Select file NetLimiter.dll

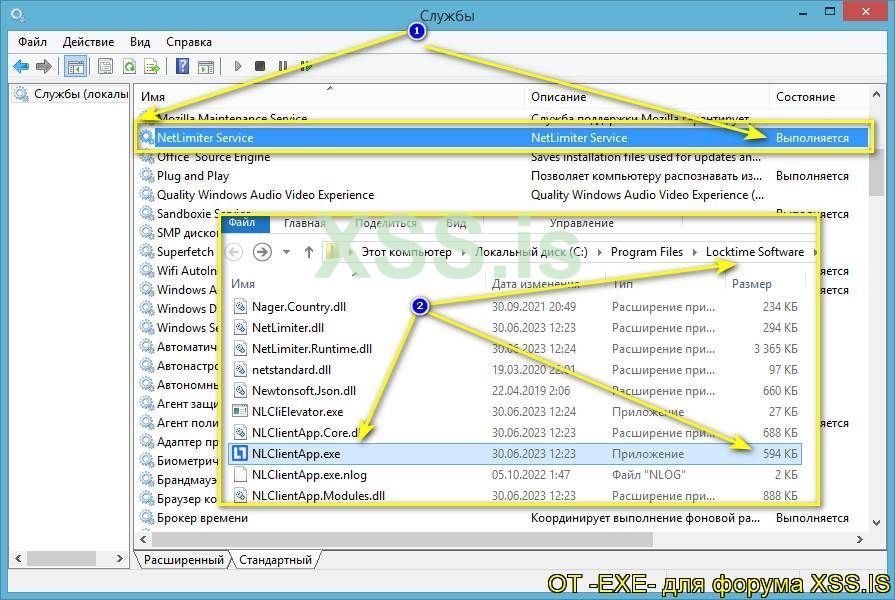pyautogui.click(x=288, y=328)
